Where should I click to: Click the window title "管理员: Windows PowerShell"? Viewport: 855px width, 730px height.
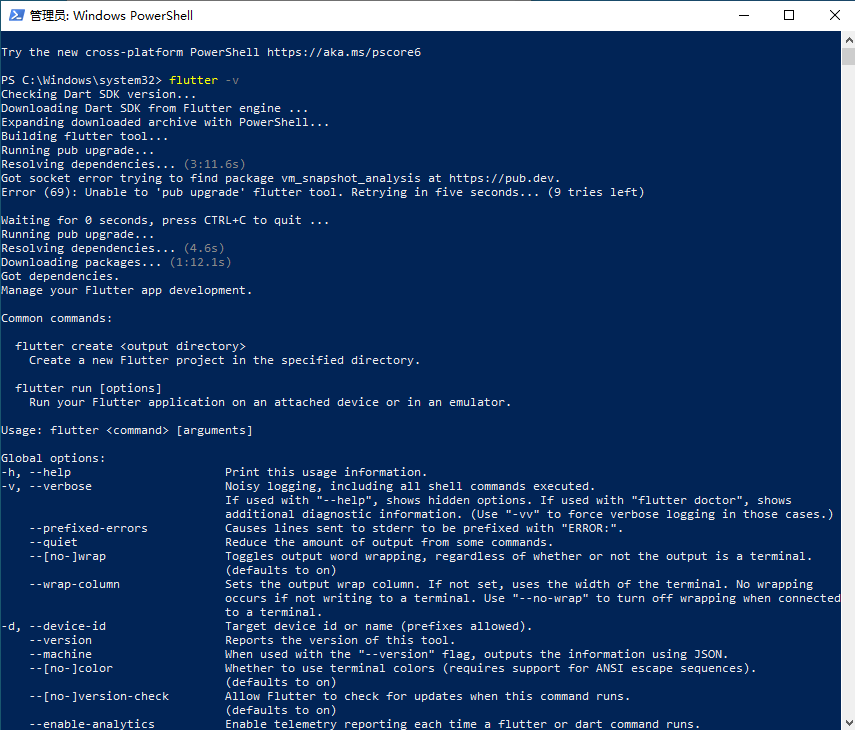(111, 15)
